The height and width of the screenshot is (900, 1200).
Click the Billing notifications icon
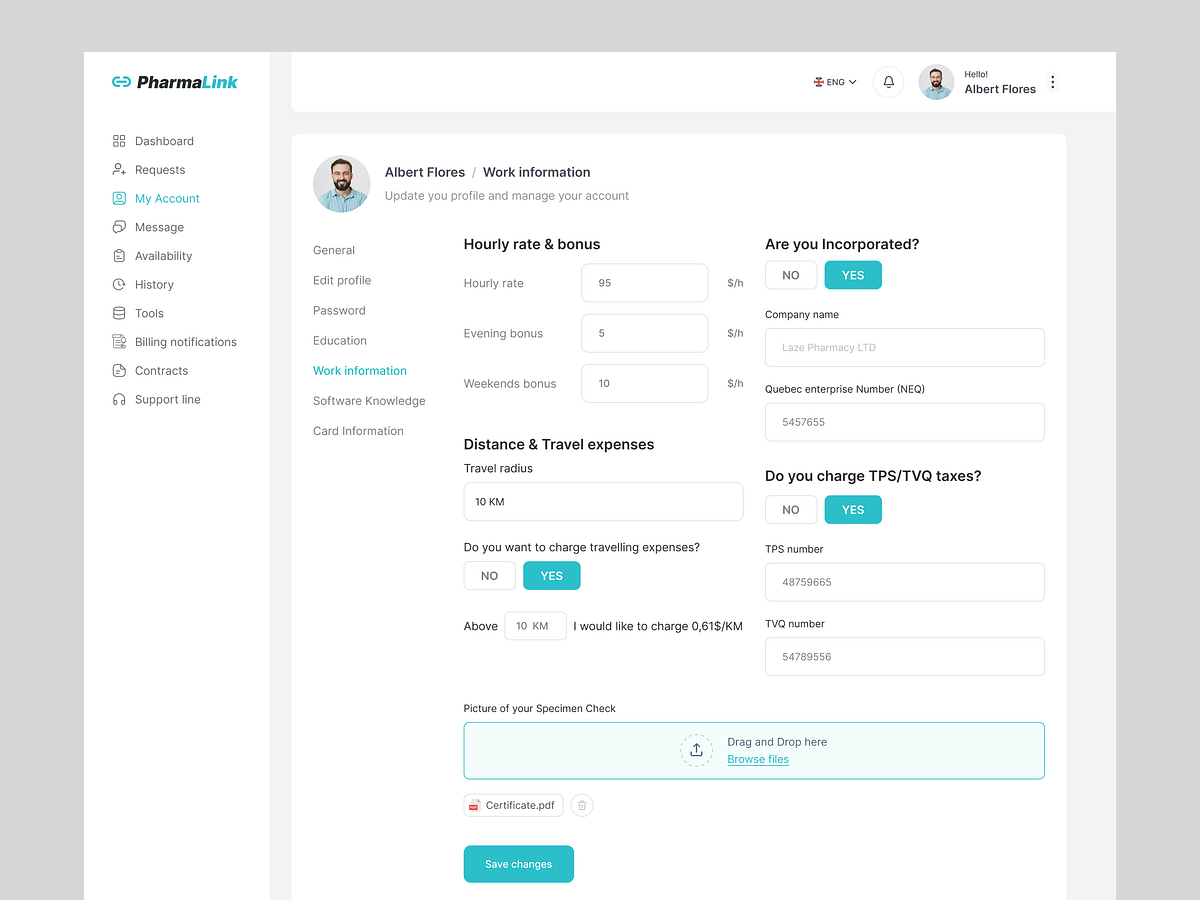tap(119, 342)
